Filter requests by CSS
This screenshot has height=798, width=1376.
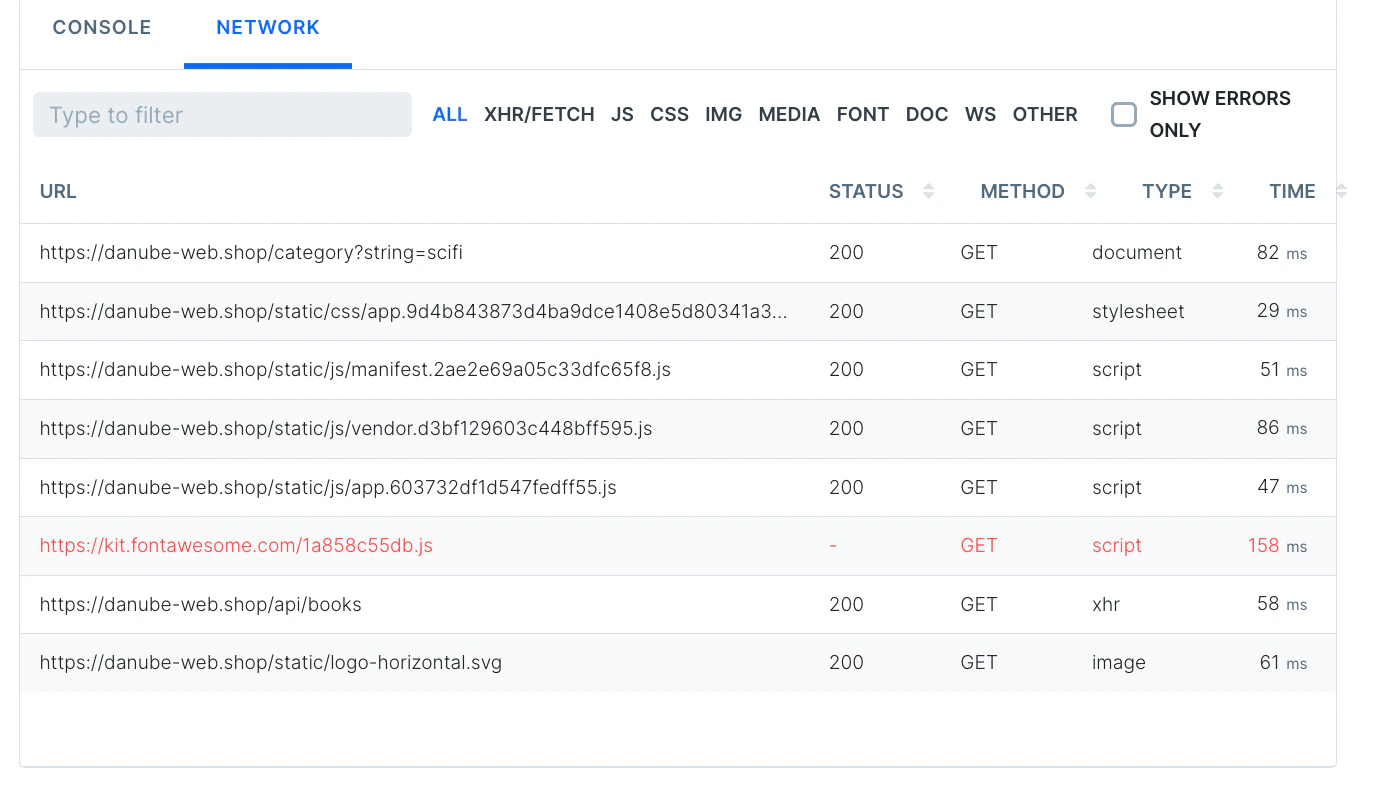(669, 114)
